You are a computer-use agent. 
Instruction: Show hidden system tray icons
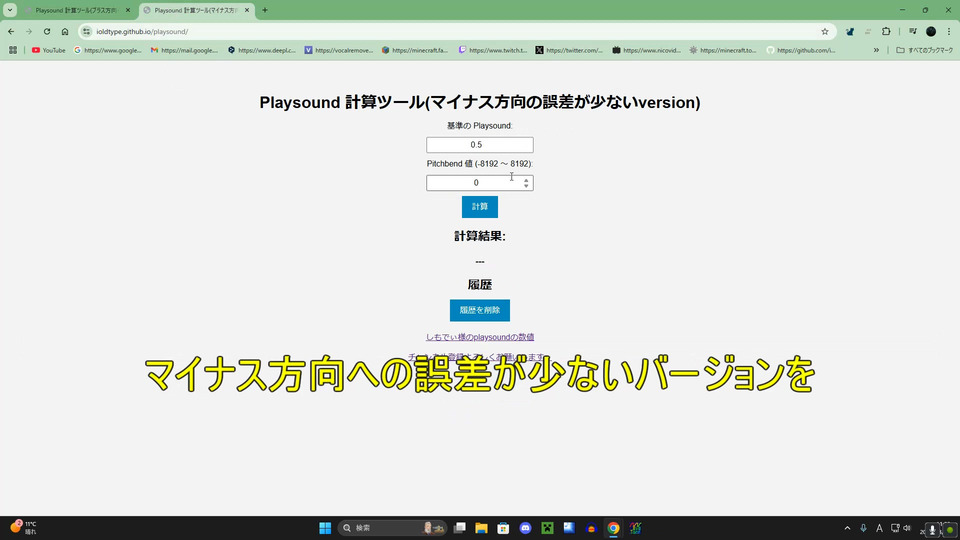pyautogui.click(x=847, y=528)
